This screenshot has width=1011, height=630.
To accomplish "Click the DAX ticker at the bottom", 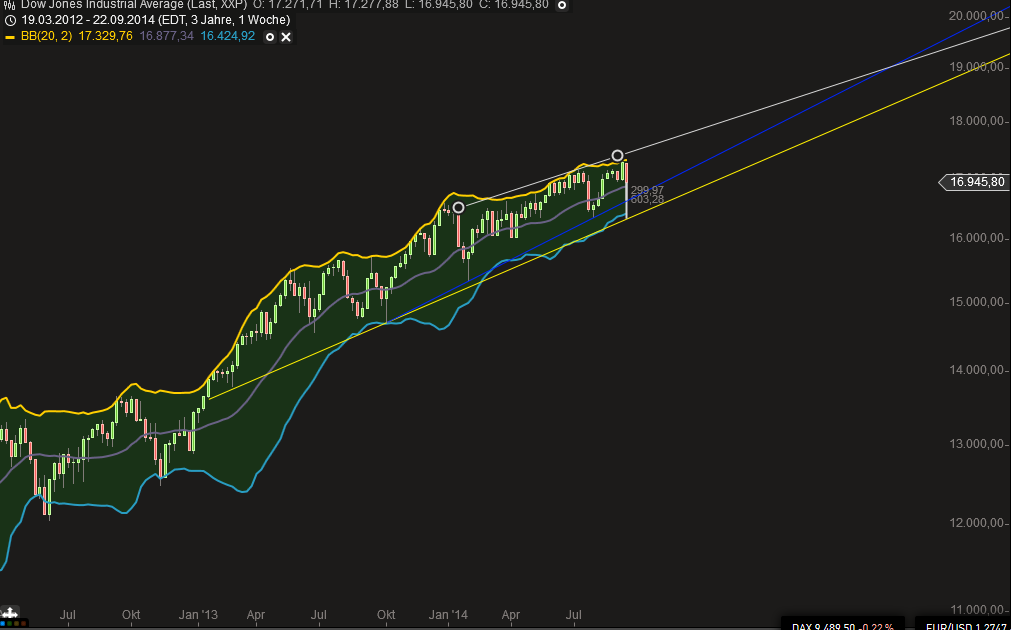I will (x=843, y=625).
